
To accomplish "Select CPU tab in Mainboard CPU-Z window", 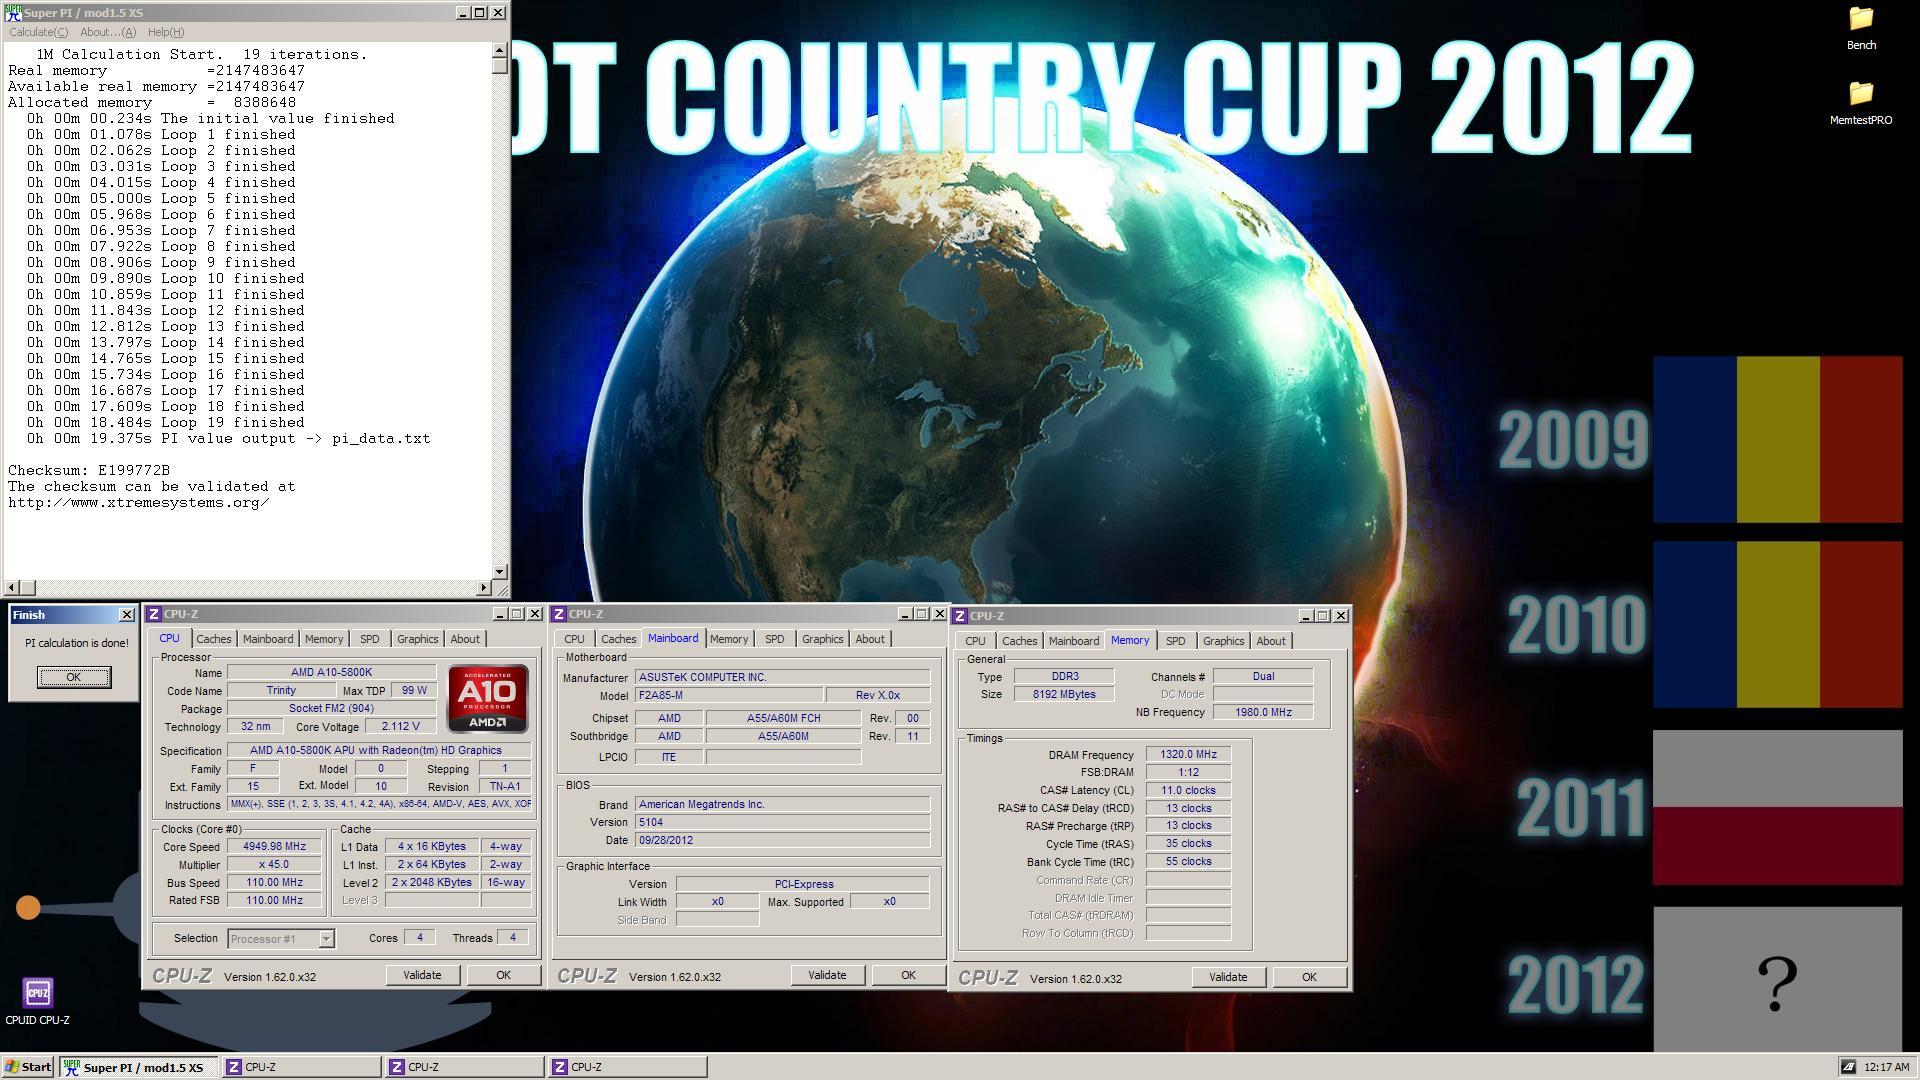I will [574, 639].
